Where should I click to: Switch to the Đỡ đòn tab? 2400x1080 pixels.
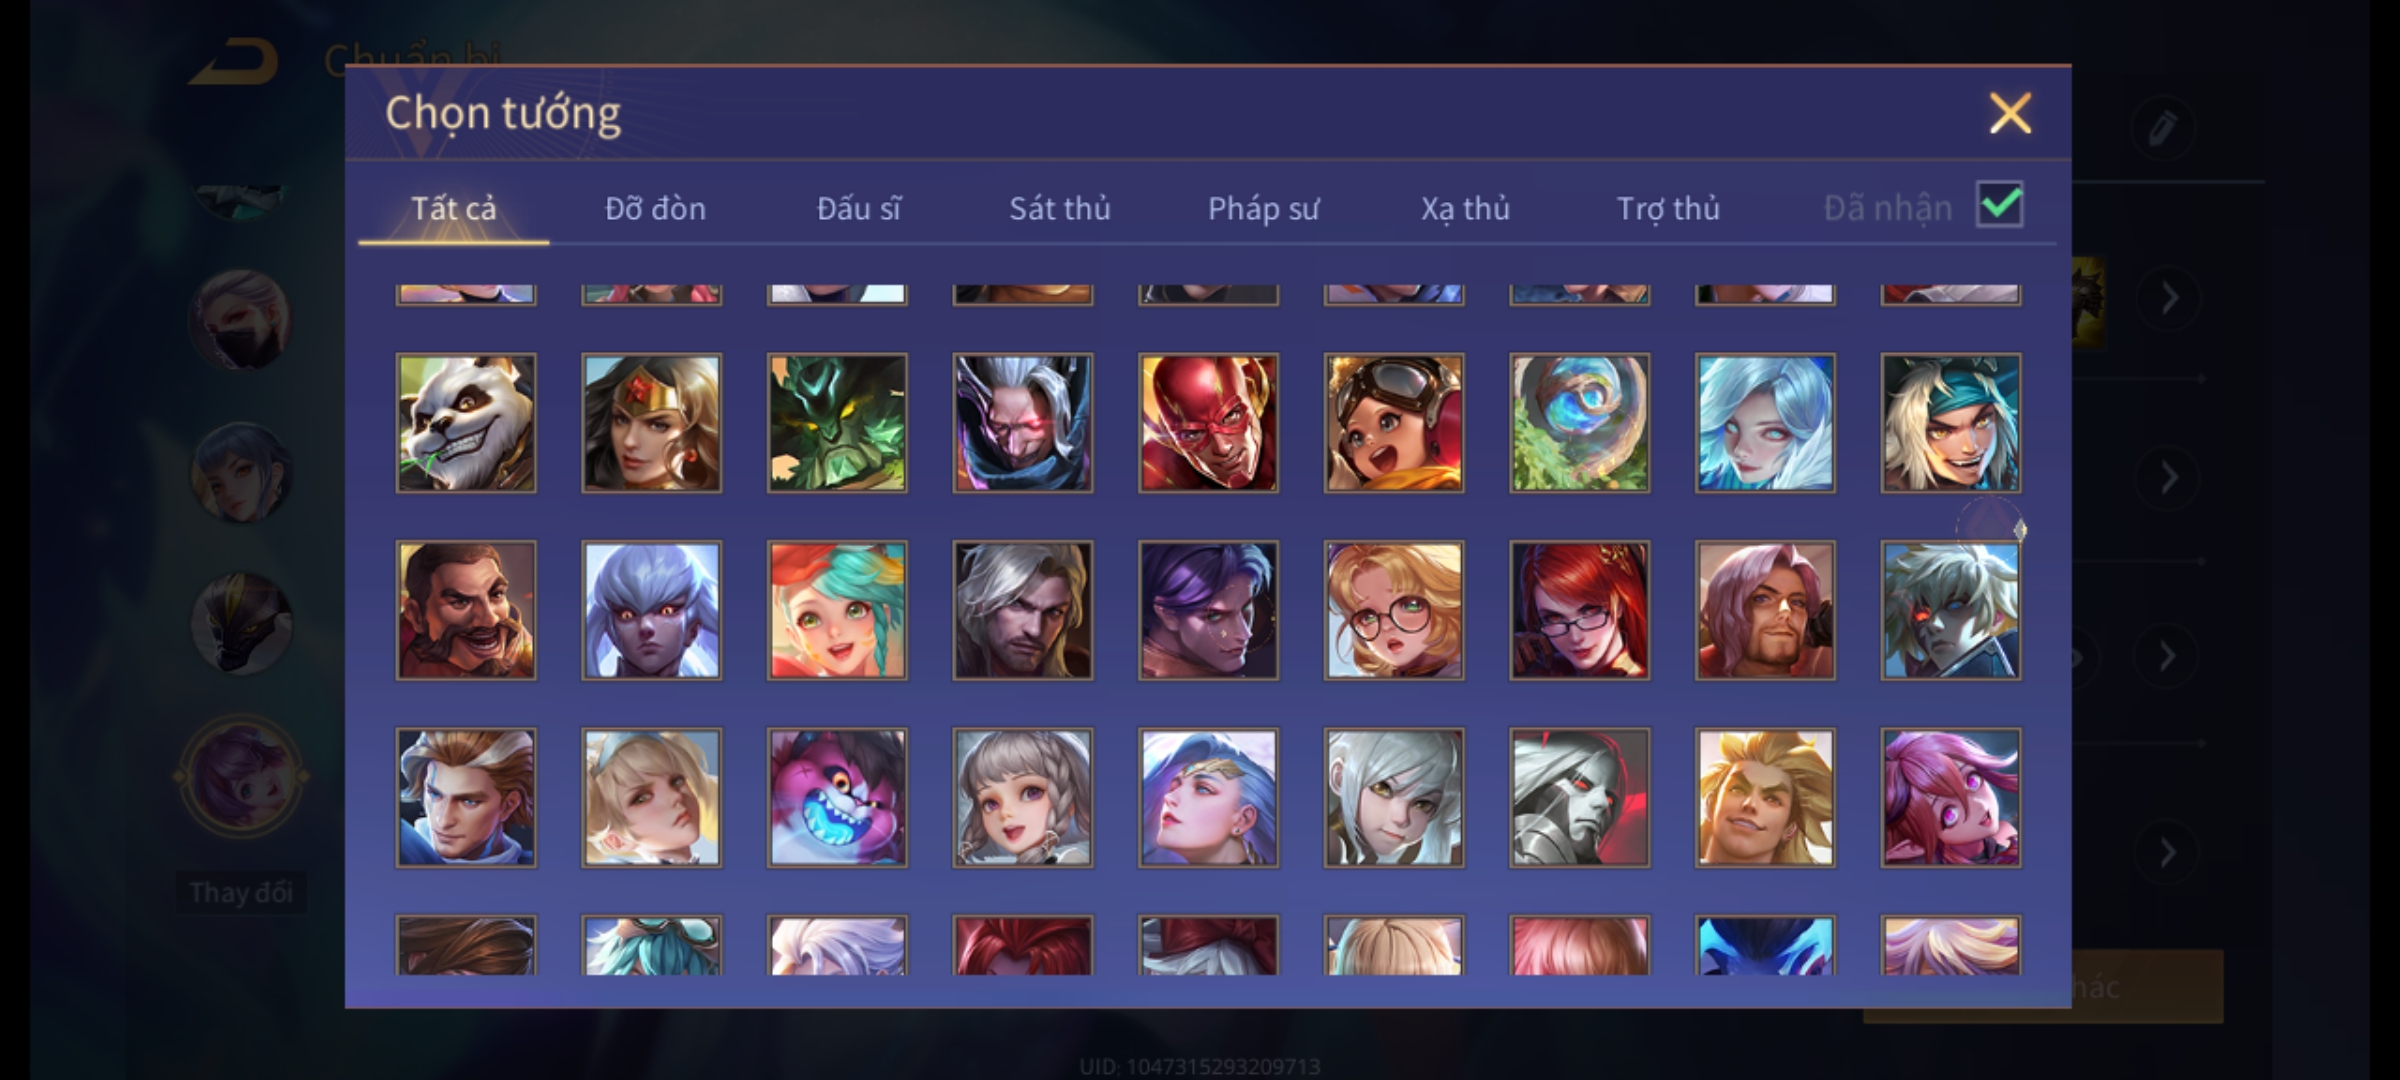click(655, 208)
